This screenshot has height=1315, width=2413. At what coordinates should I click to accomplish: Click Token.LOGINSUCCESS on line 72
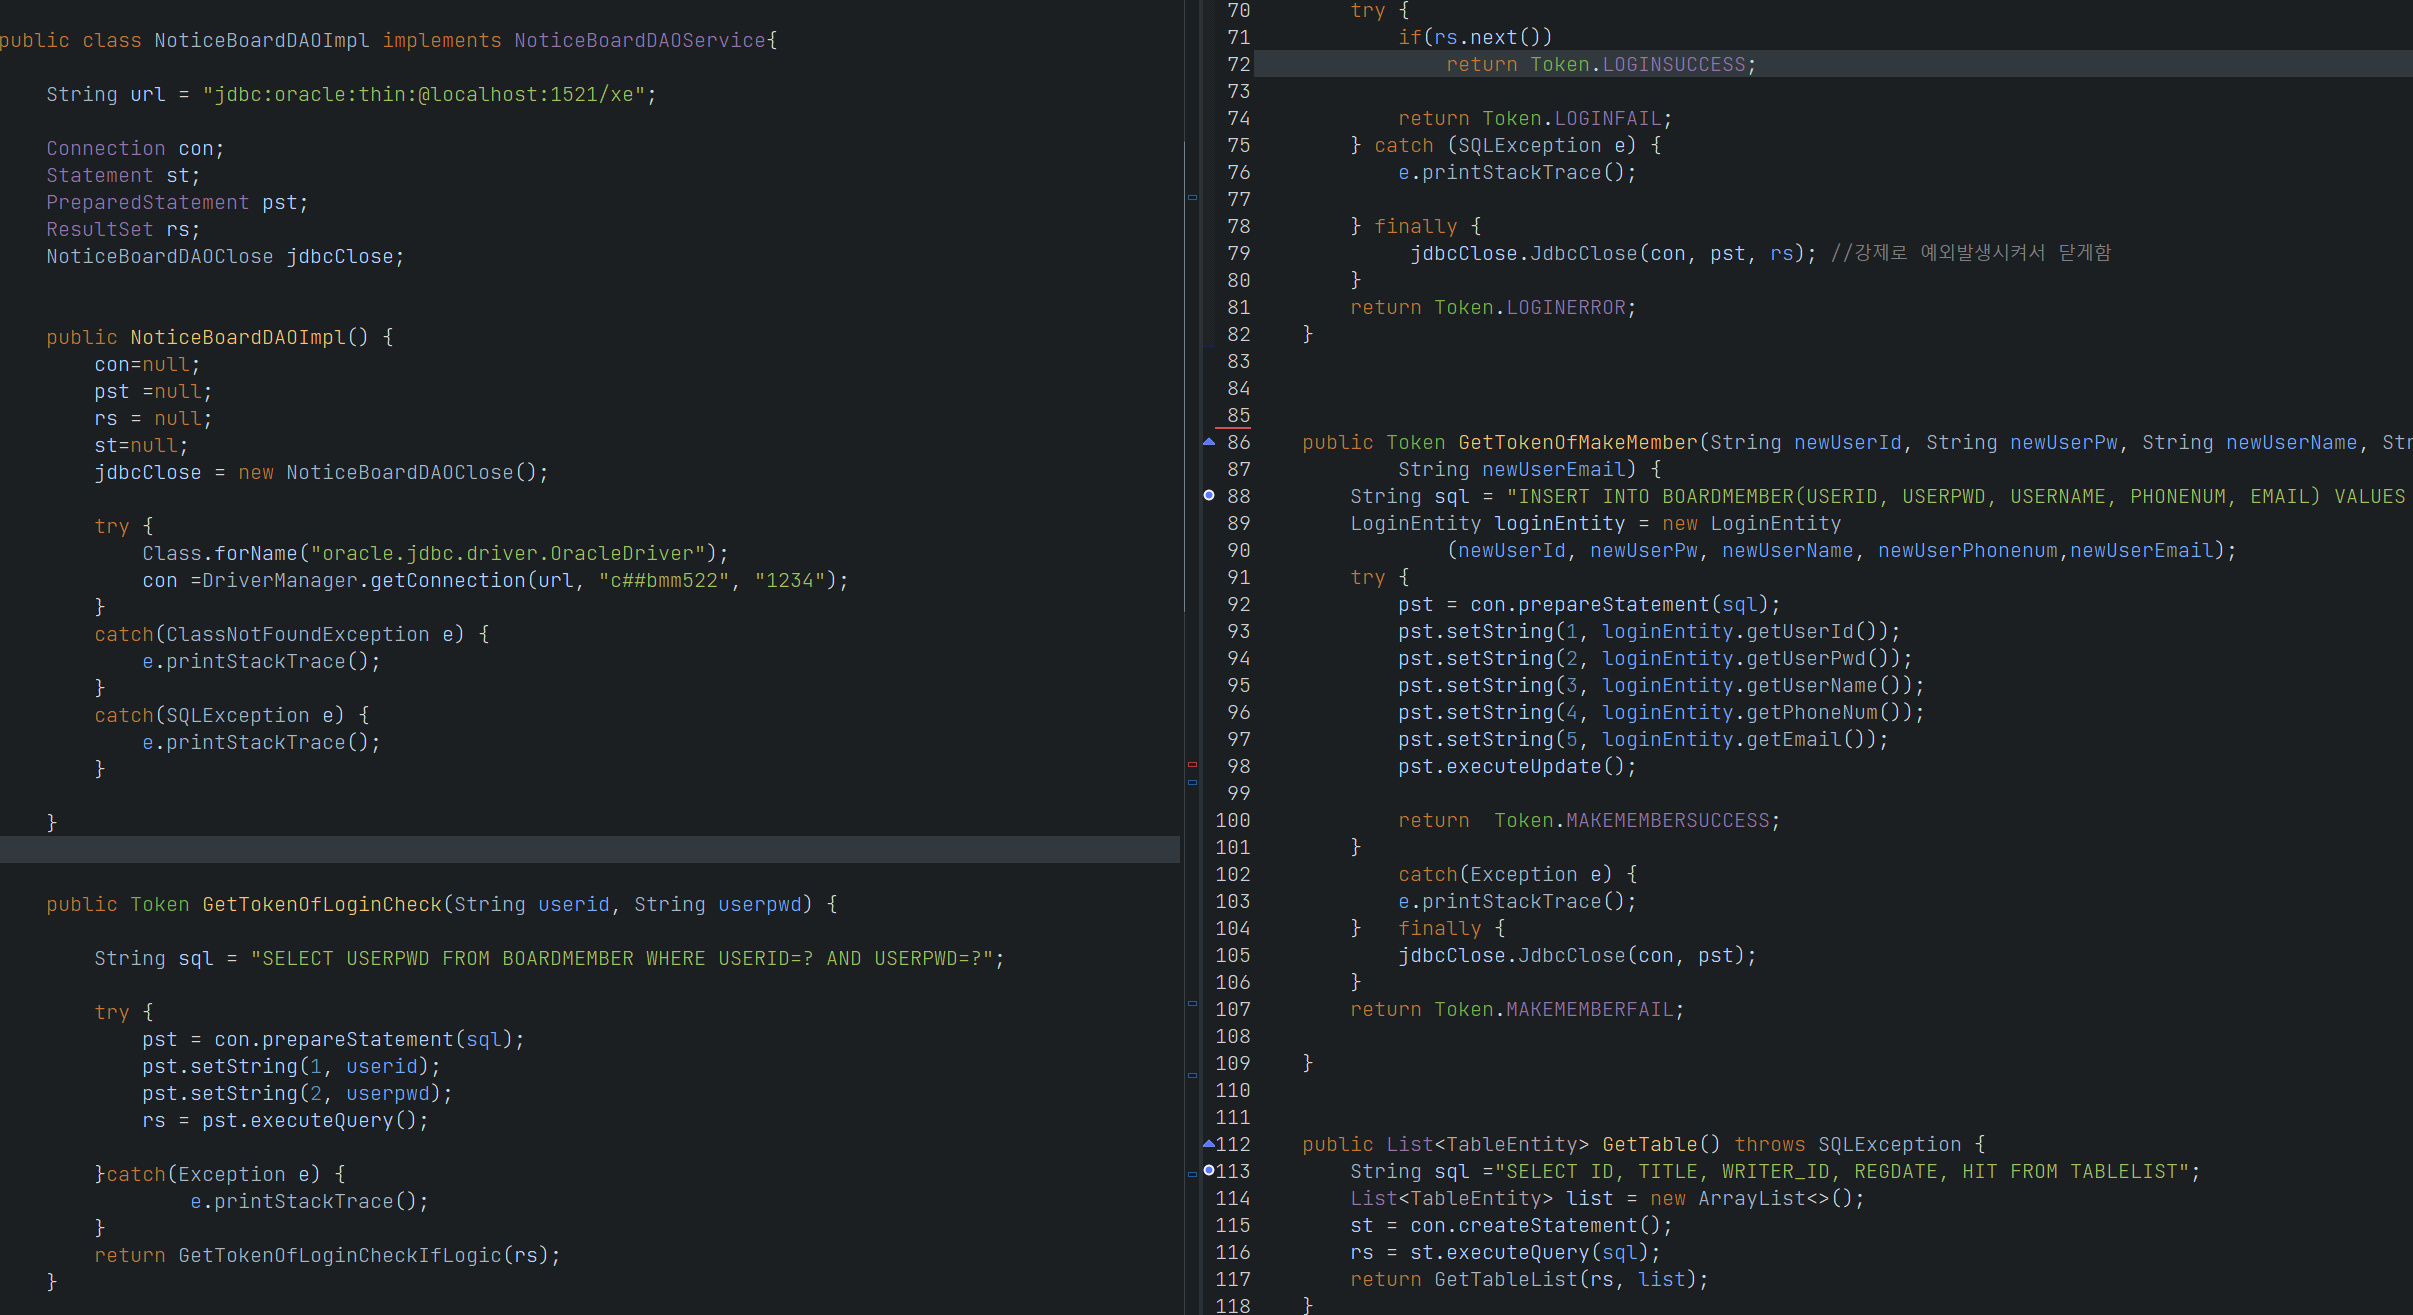click(1638, 64)
